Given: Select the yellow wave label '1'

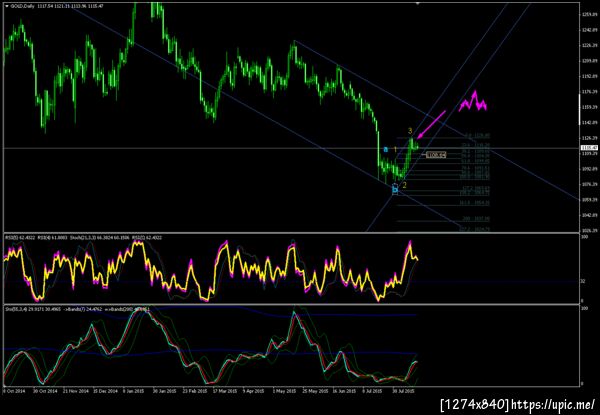Looking at the screenshot, I should (395, 149).
